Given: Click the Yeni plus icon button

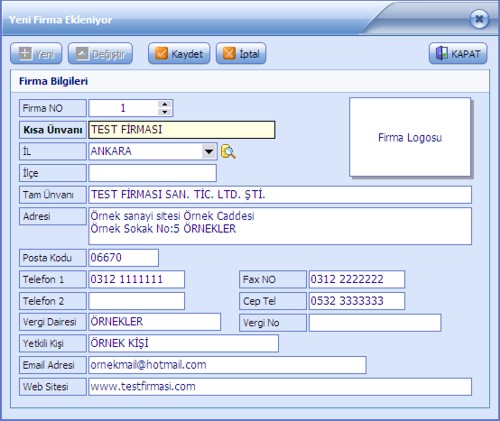Looking at the screenshot, I should tap(36, 53).
